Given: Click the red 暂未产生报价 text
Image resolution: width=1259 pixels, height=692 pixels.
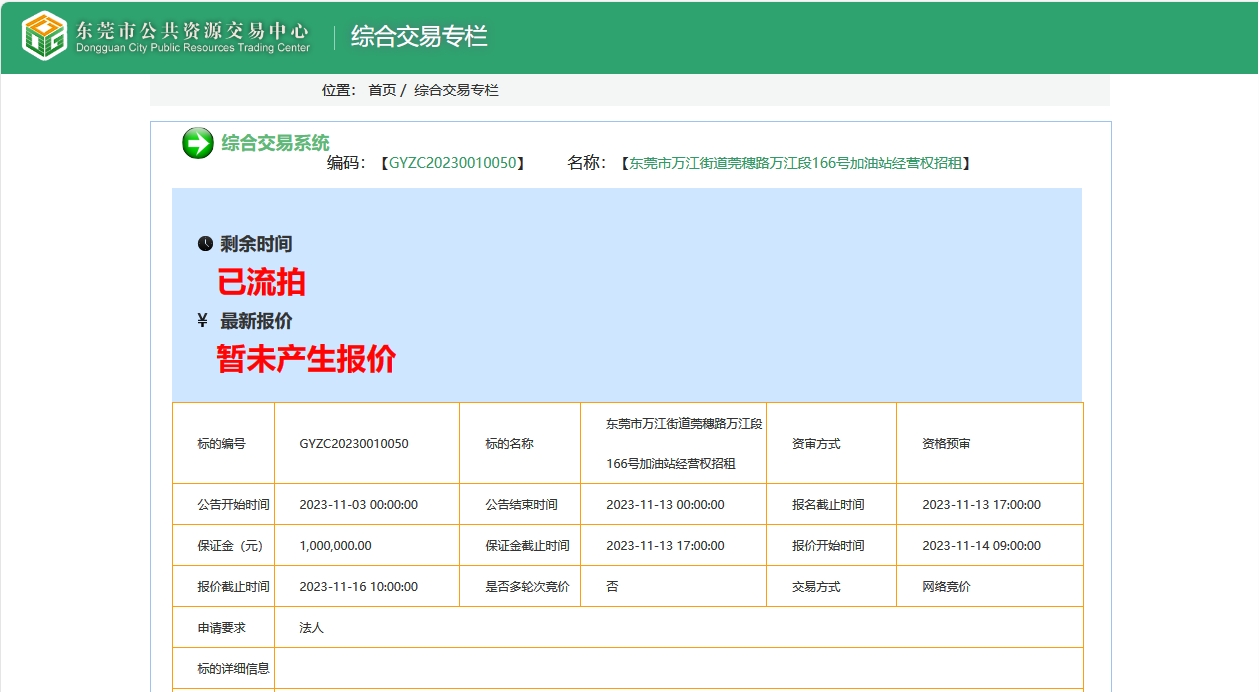Looking at the screenshot, I should click(306, 358).
